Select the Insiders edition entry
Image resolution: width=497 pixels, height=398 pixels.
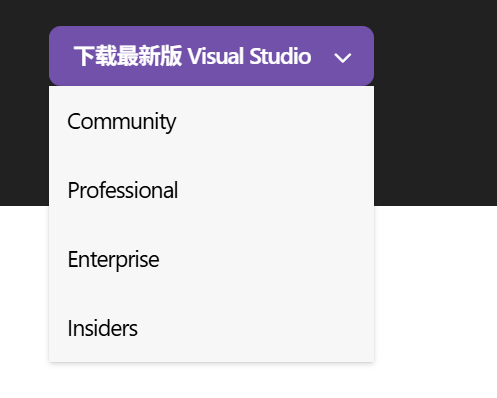pyautogui.click(x=211, y=328)
